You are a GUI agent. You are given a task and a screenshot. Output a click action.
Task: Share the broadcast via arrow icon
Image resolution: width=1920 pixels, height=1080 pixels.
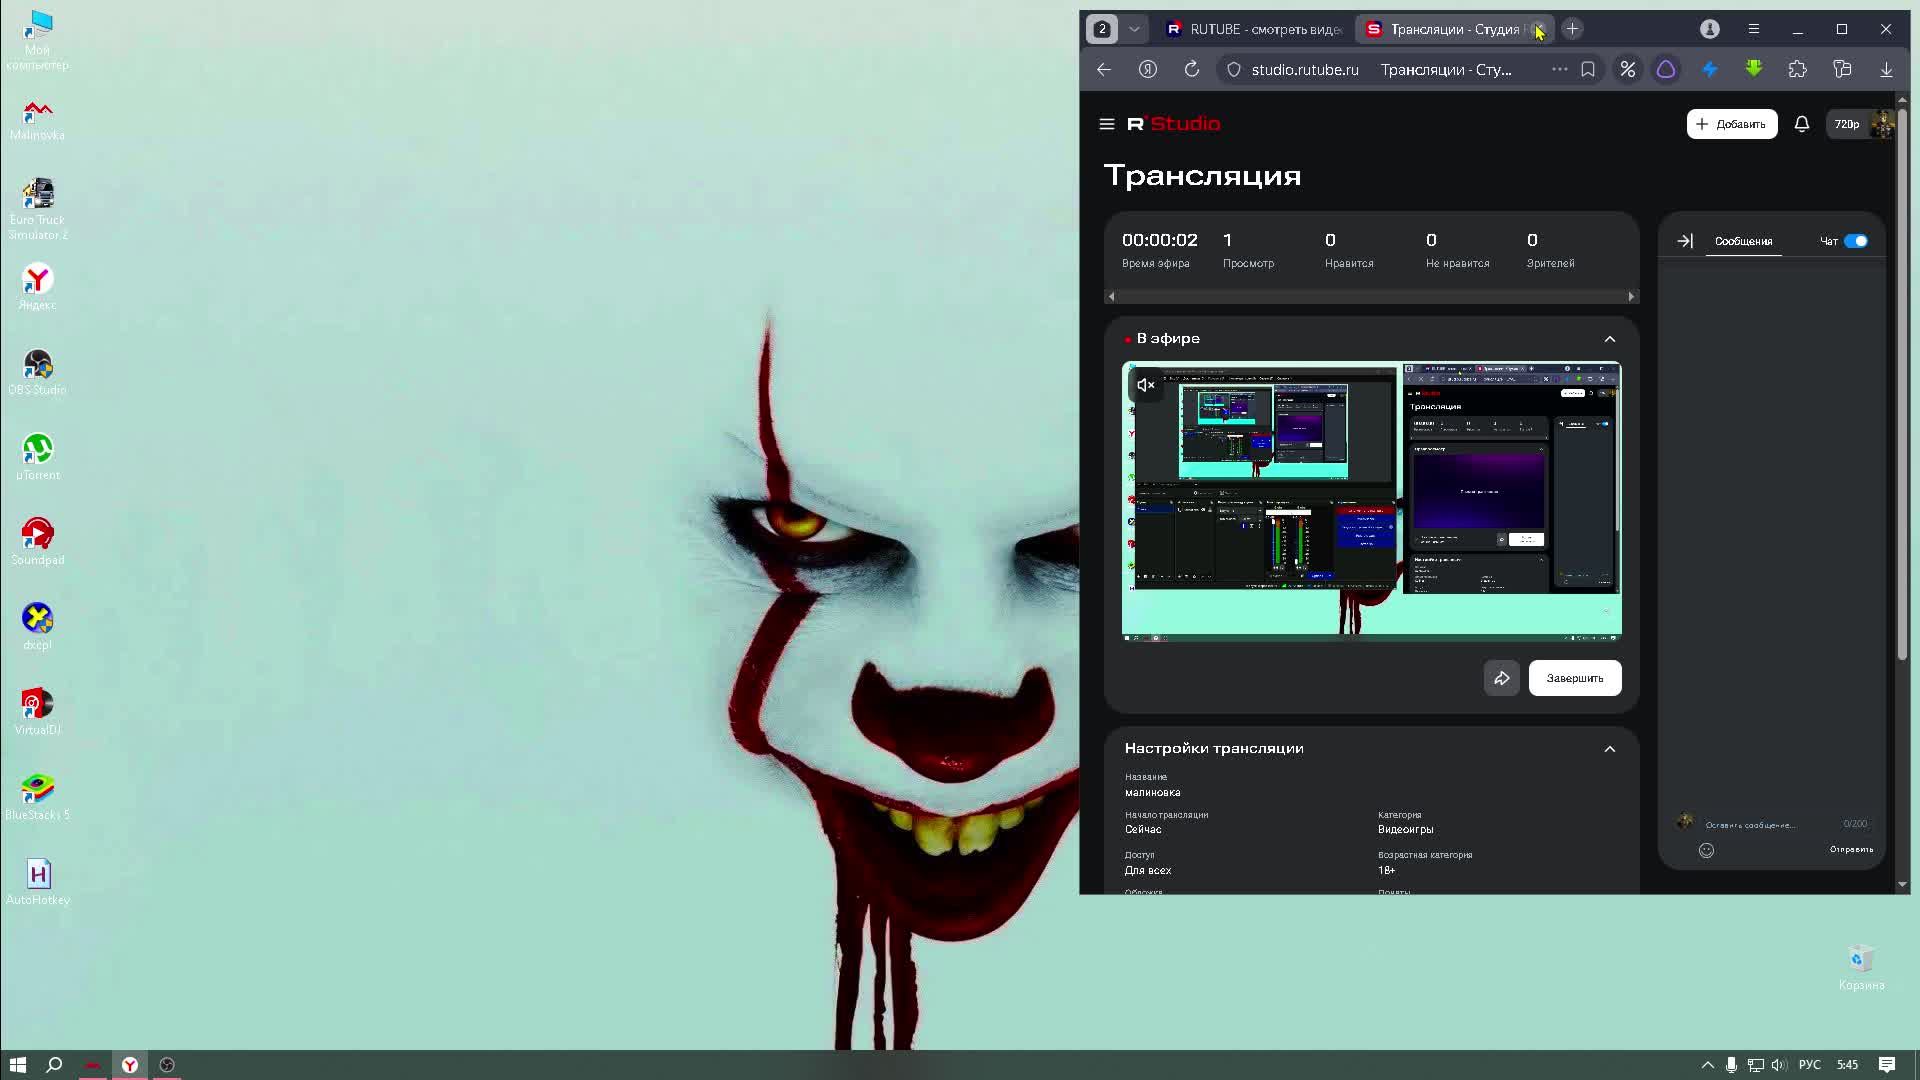coord(1501,678)
